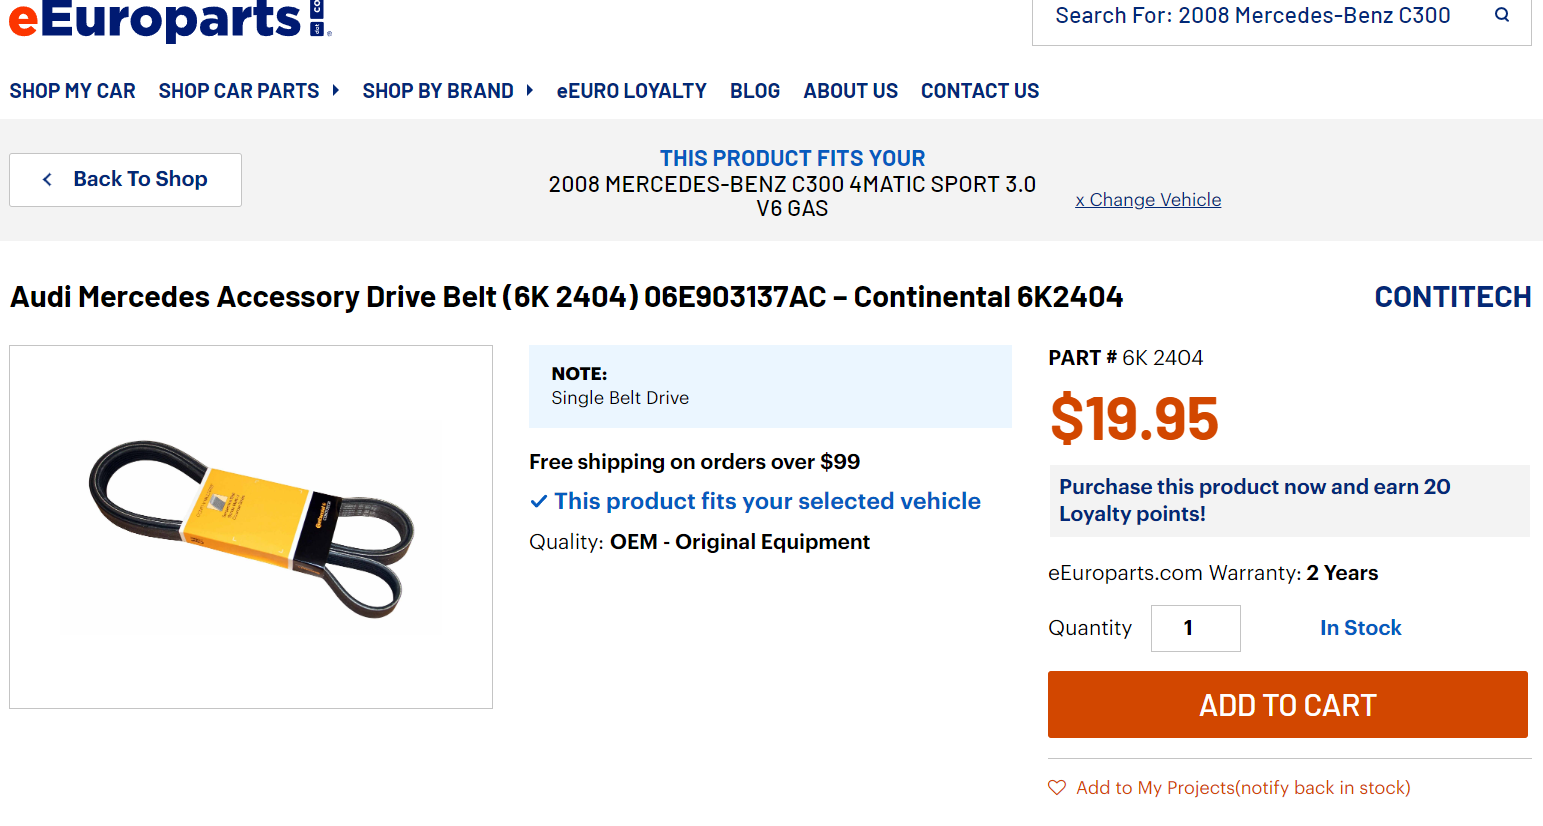Open the CONTACT US page

click(980, 91)
